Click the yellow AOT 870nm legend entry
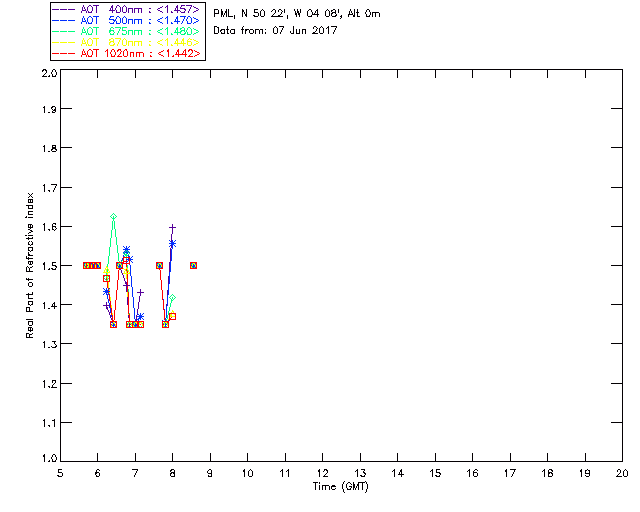 pos(126,42)
